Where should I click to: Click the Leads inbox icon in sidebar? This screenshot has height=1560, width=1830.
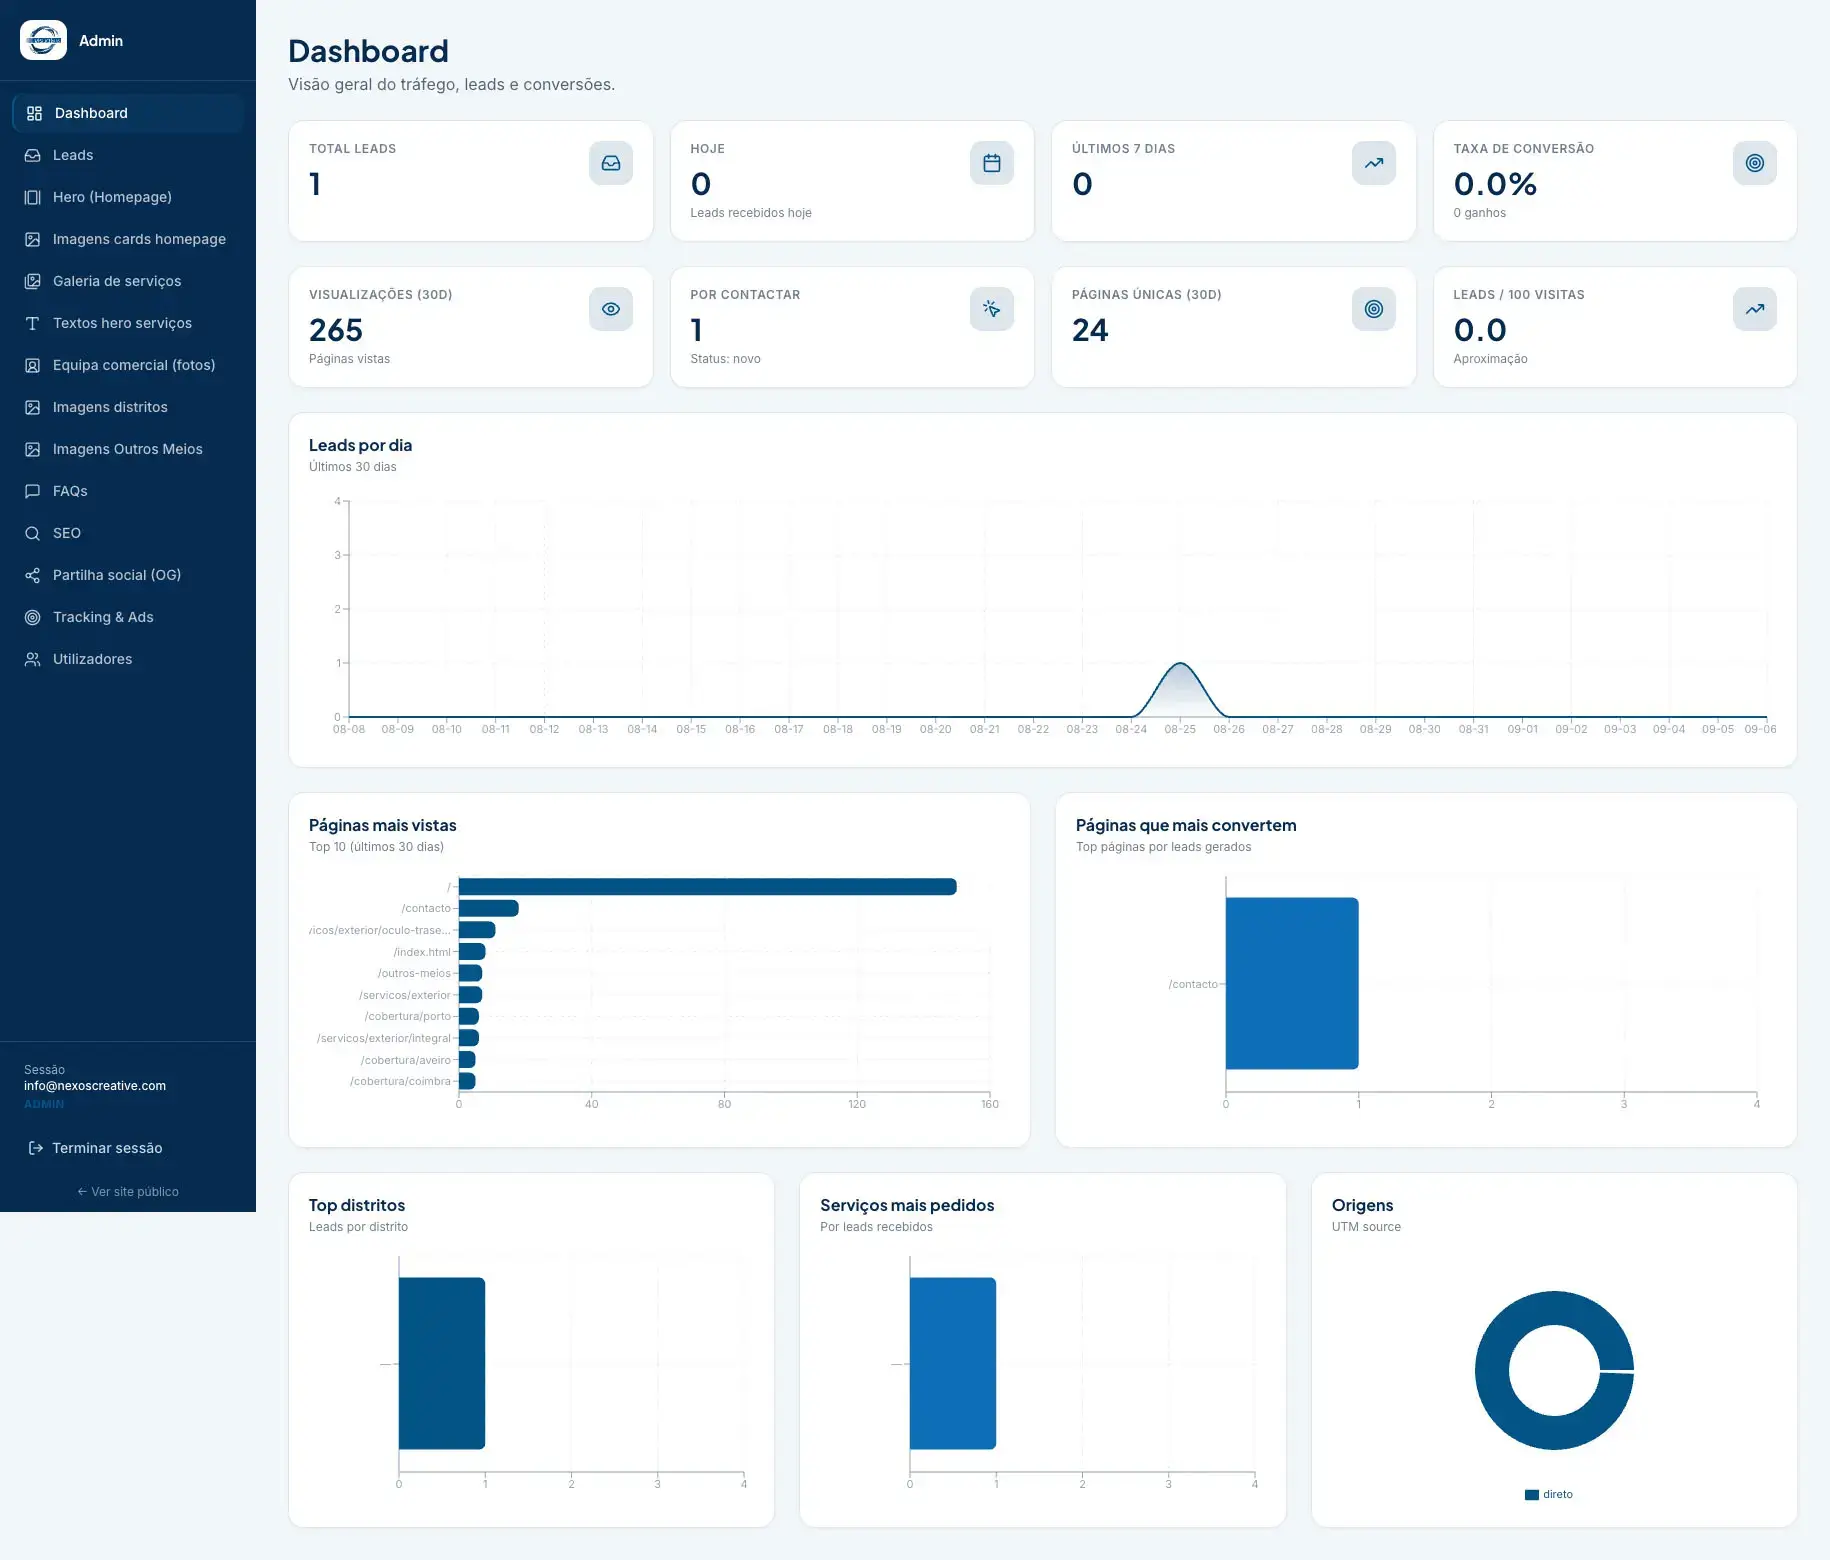tap(33, 155)
